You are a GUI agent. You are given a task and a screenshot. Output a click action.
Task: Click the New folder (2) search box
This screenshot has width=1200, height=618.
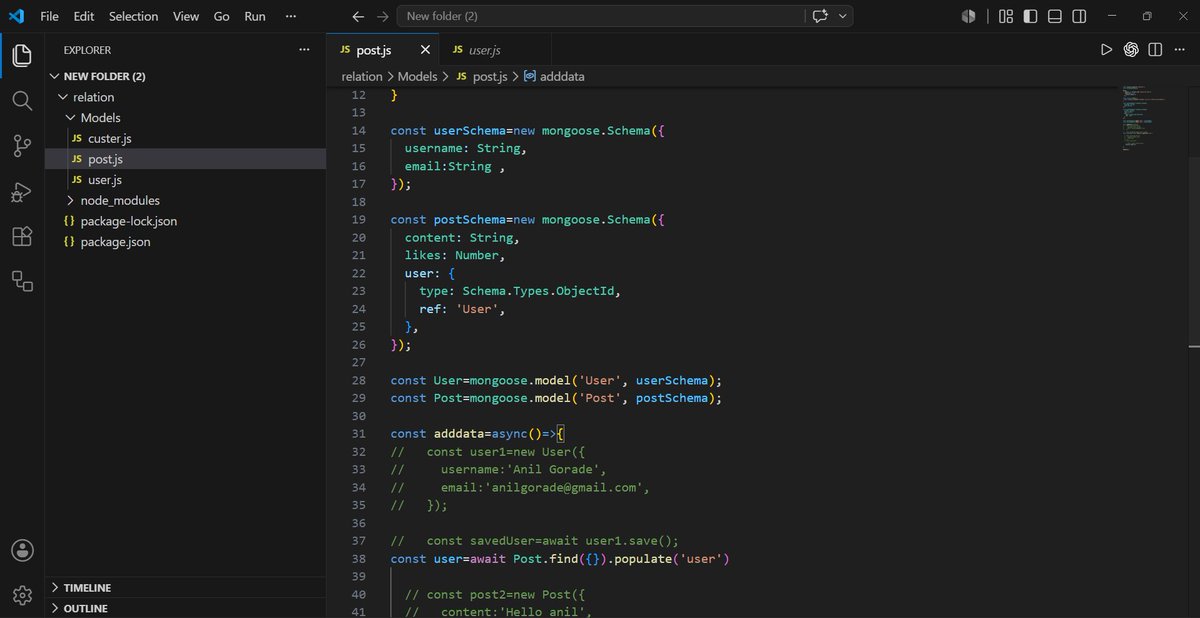point(600,16)
